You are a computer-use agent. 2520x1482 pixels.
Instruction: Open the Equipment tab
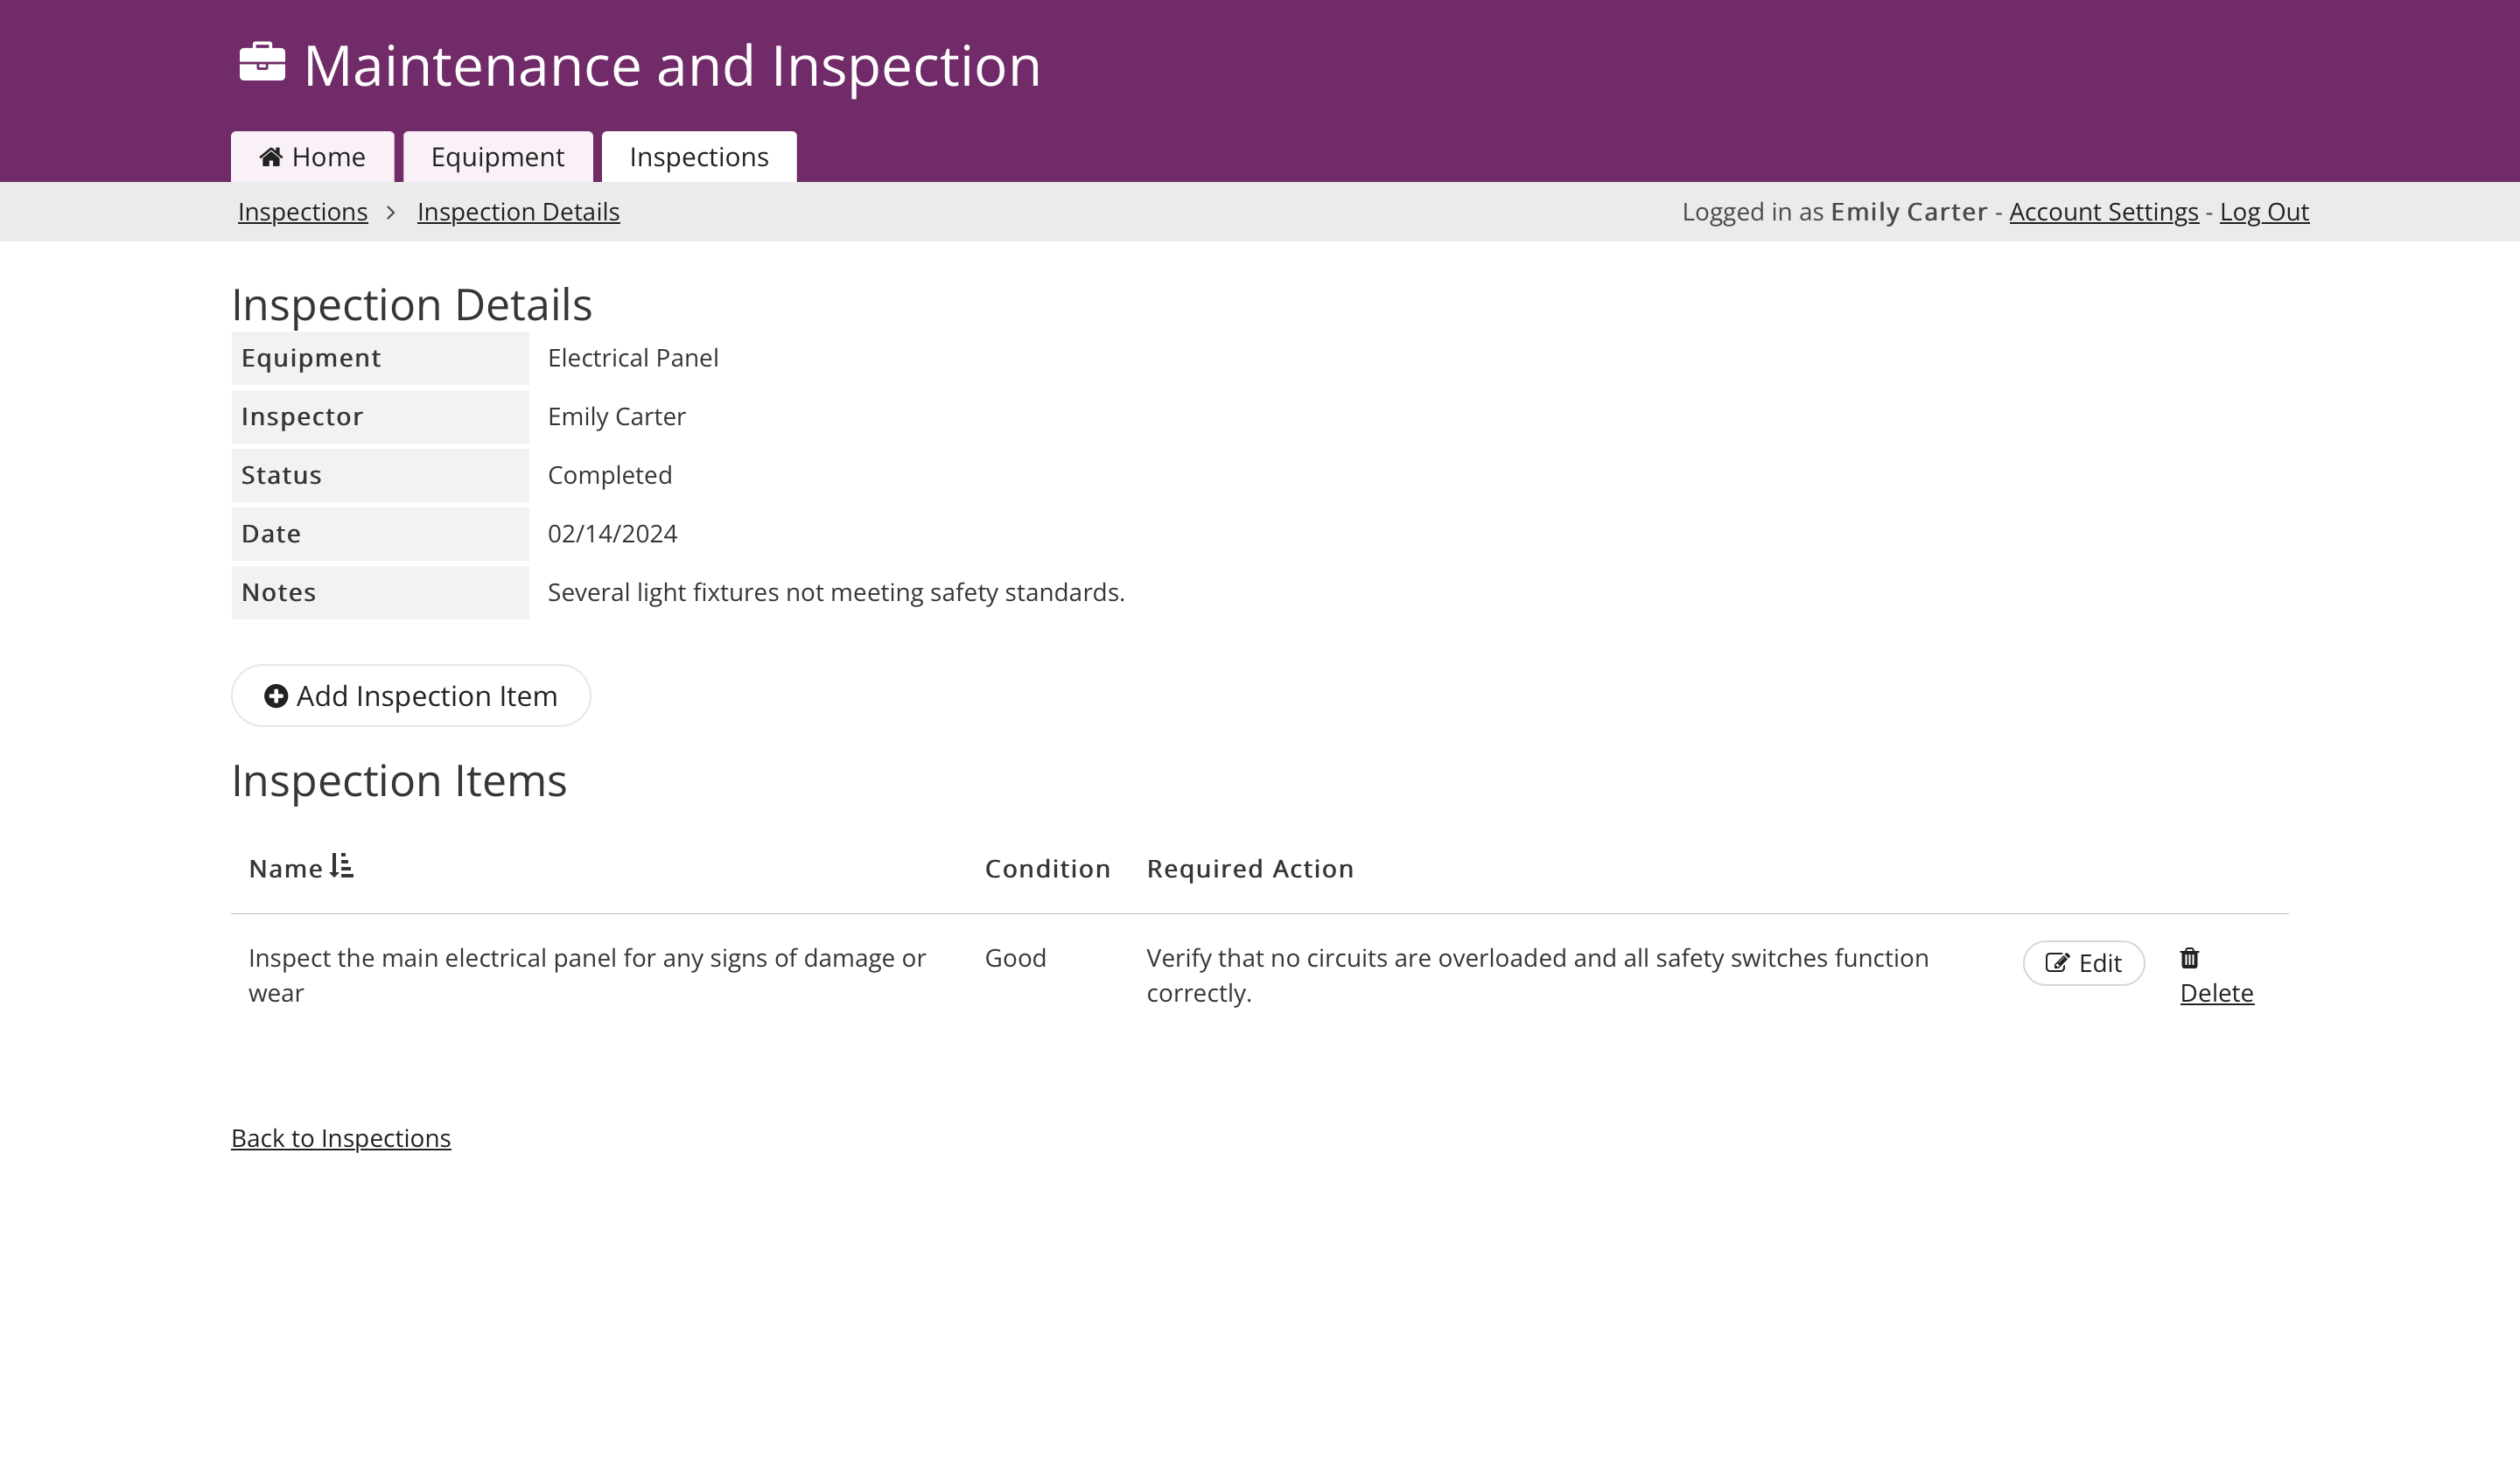pyautogui.click(x=497, y=157)
